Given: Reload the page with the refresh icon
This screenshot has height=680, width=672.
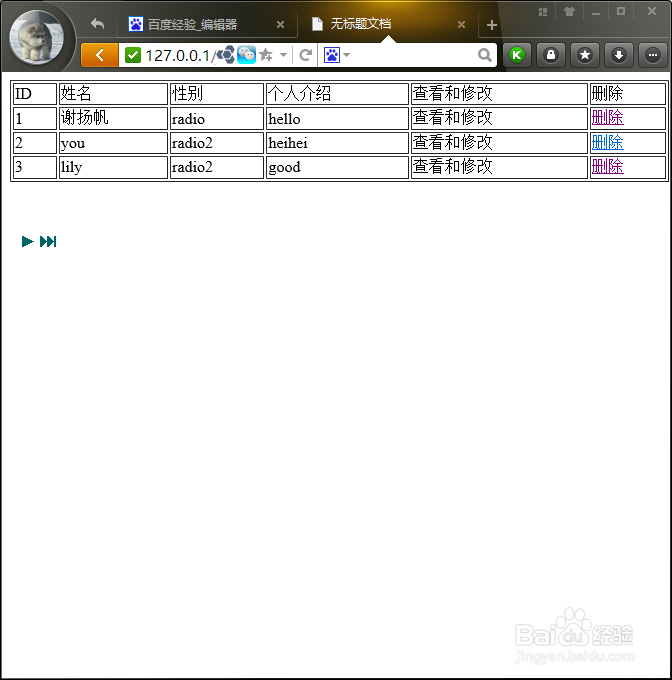Looking at the screenshot, I should click(x=306, y=55).
